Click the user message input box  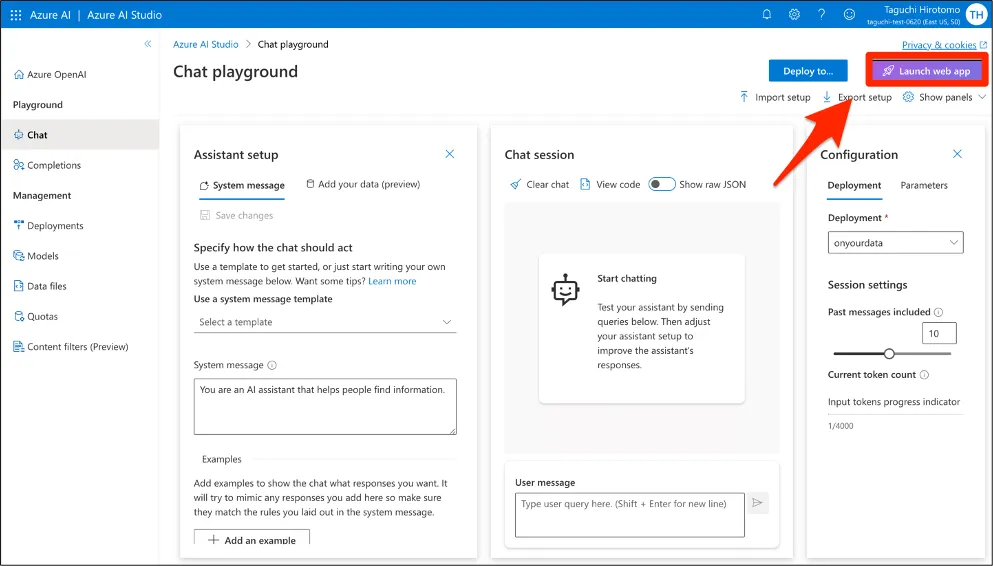pos(630,514)
